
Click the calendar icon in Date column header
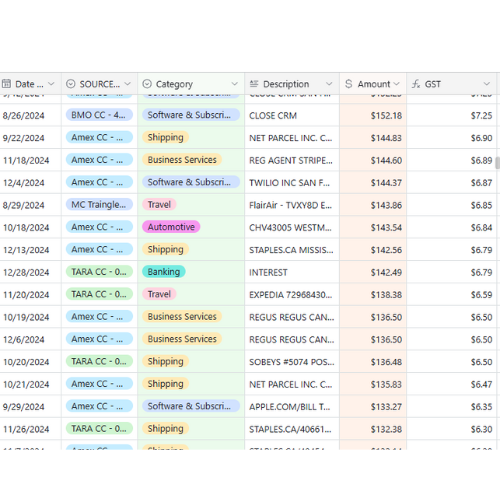[6, 84]
